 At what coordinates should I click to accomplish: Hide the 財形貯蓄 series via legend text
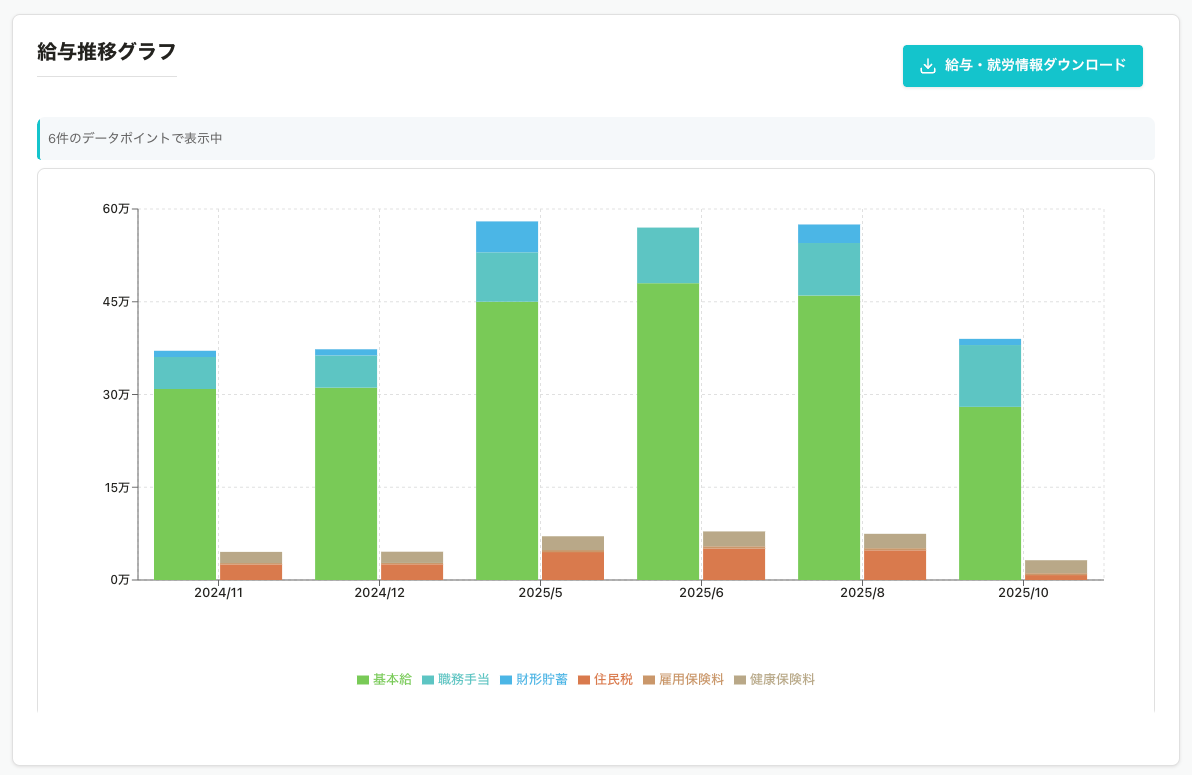pos(542,680)
